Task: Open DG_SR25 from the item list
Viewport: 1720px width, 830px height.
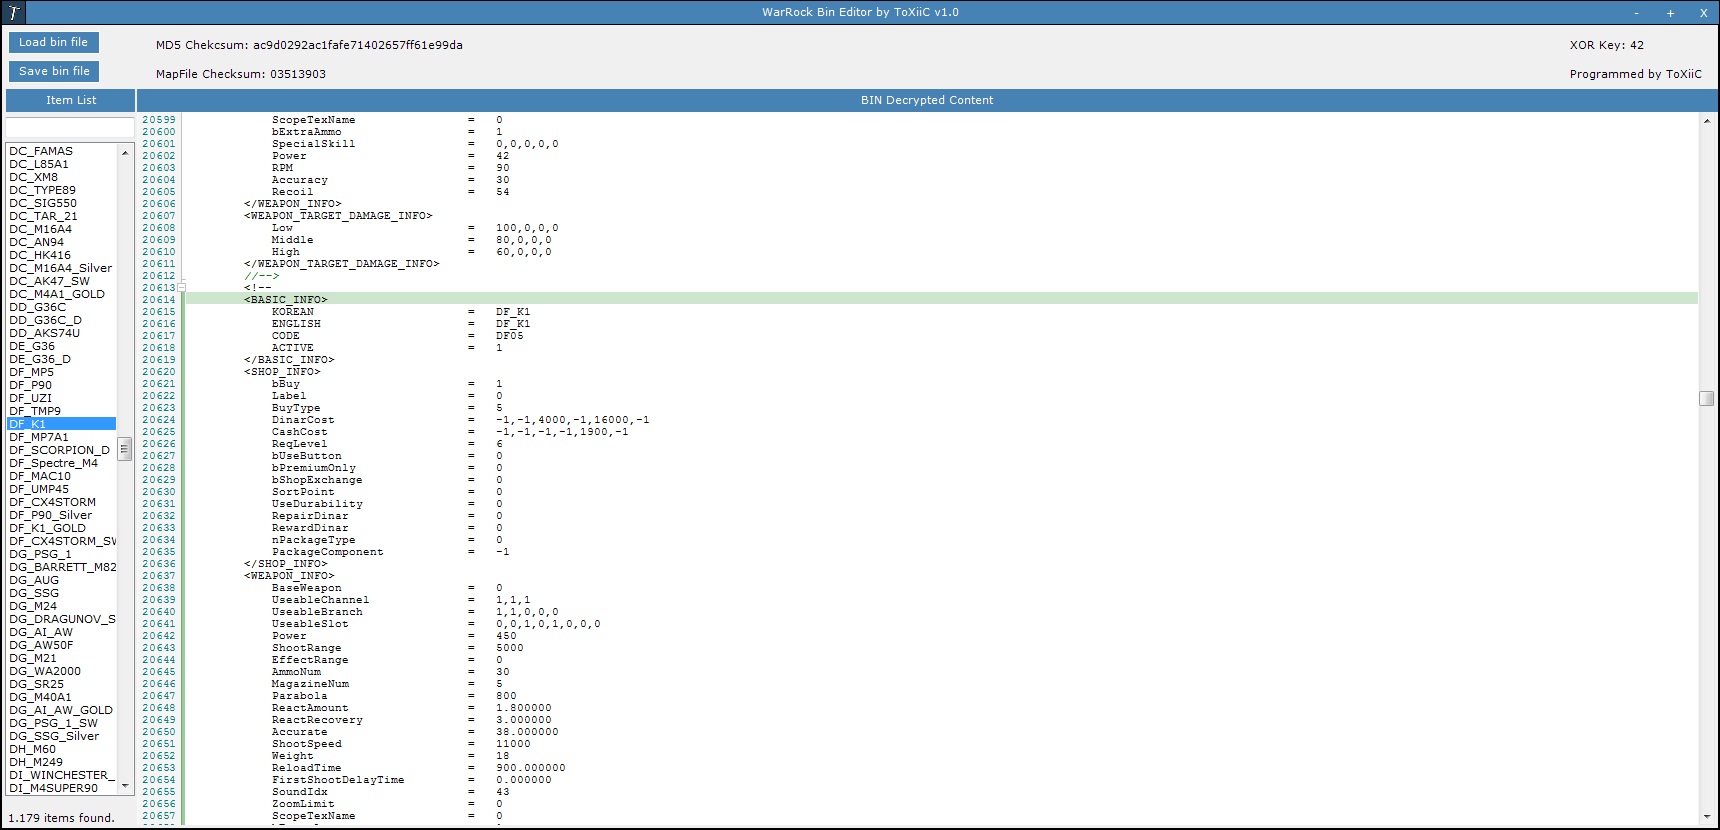Action: point(36,684)
